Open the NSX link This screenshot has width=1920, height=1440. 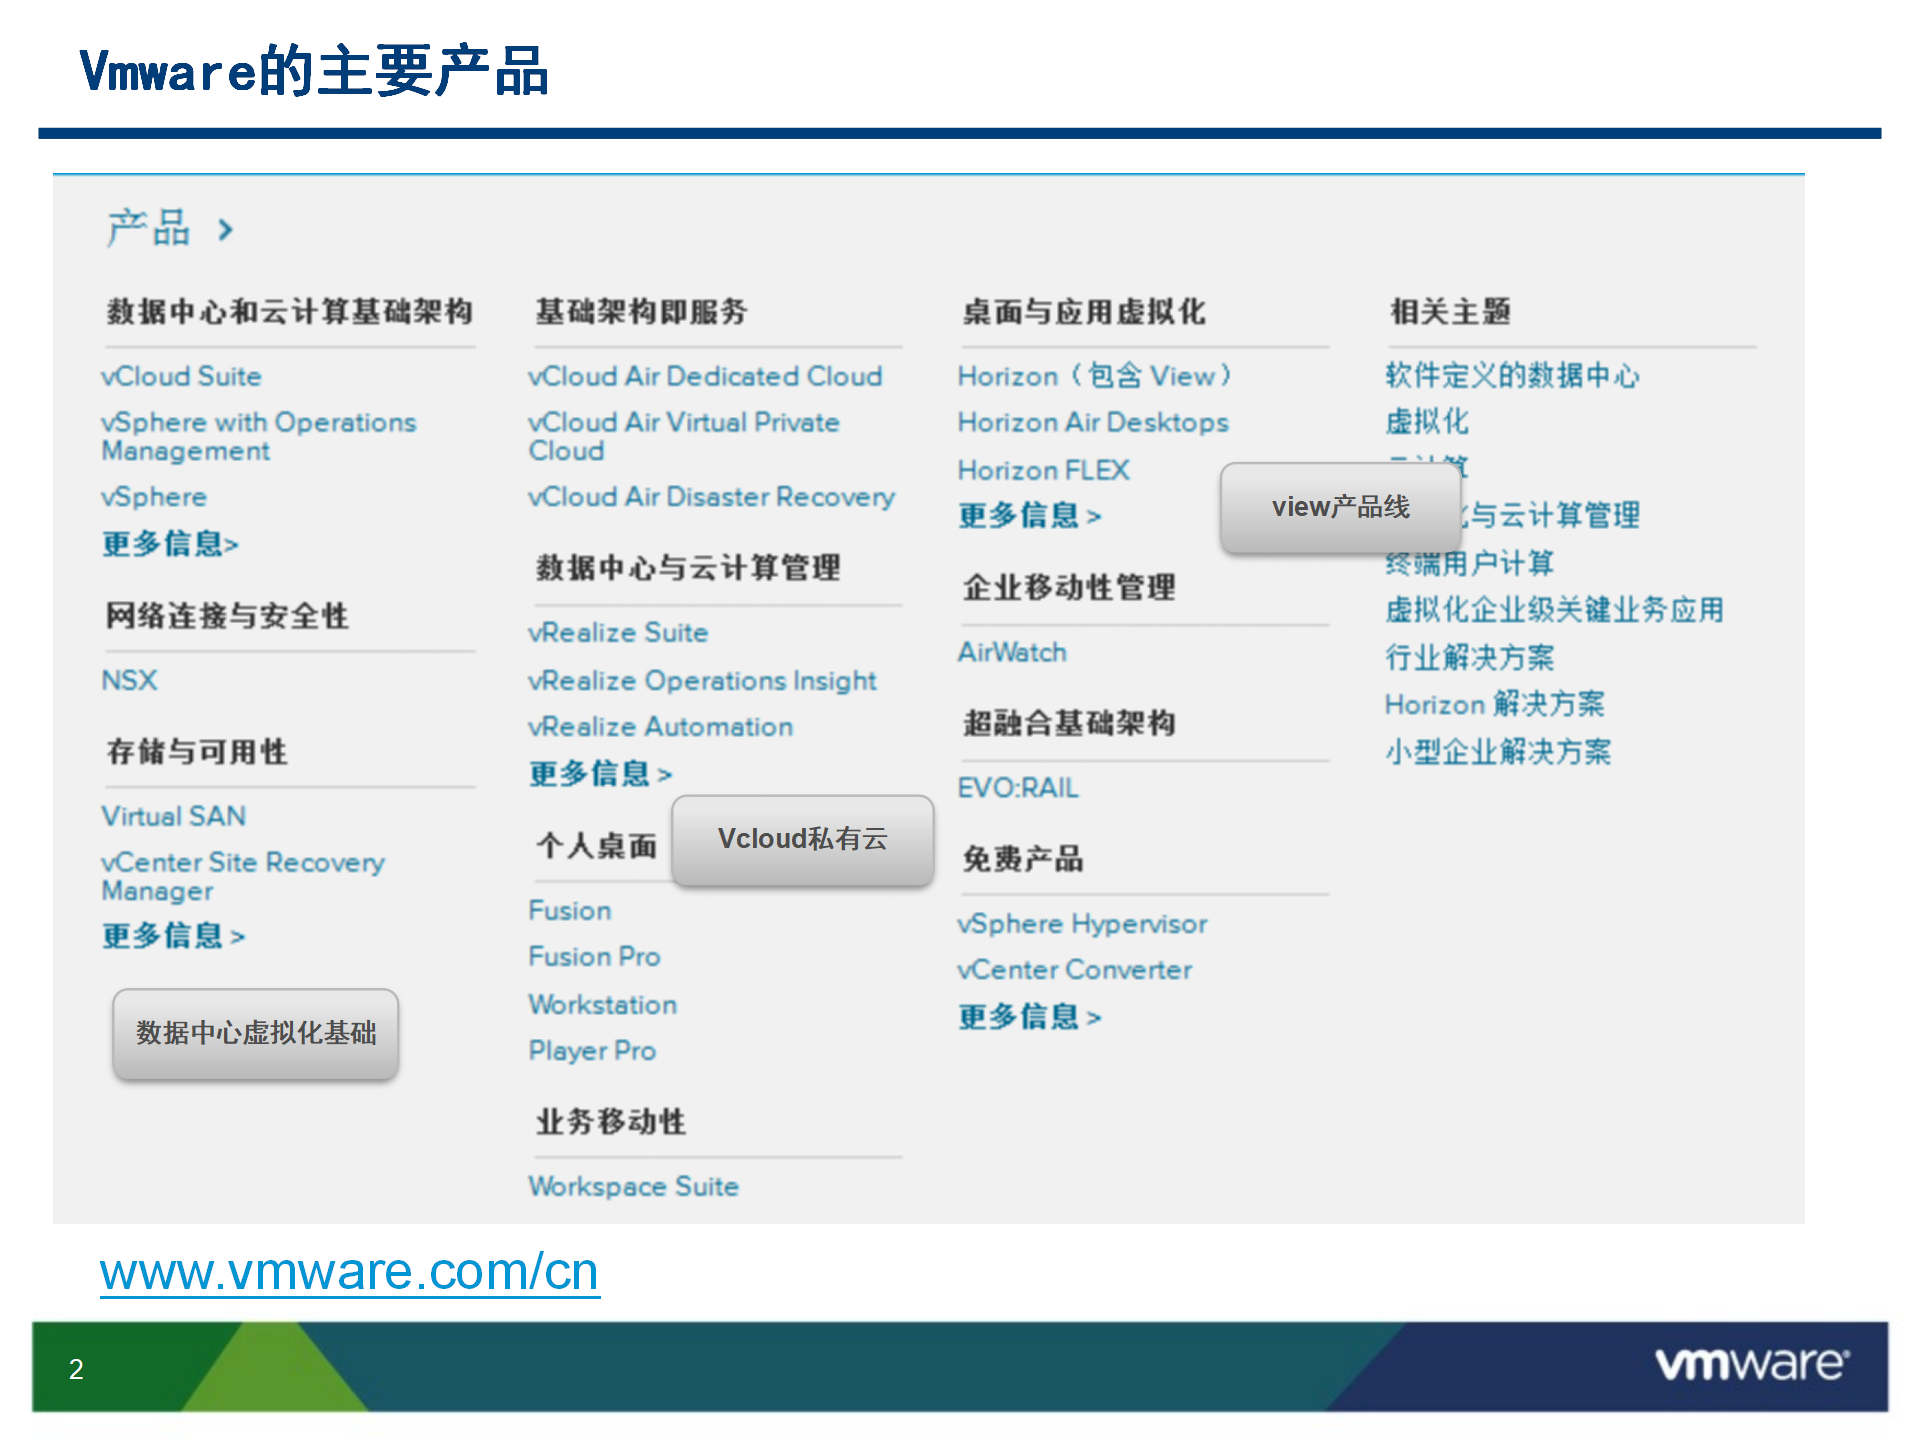(129, 680)
